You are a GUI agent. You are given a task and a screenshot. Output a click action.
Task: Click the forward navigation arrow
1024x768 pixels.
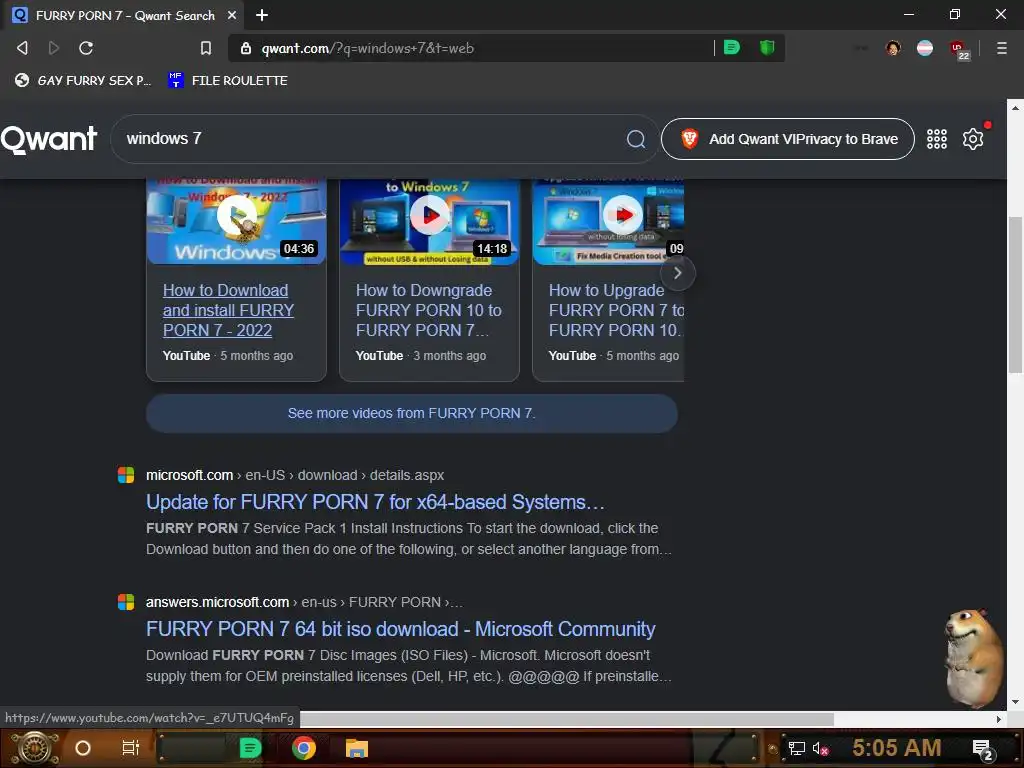[x=54, y=48]
